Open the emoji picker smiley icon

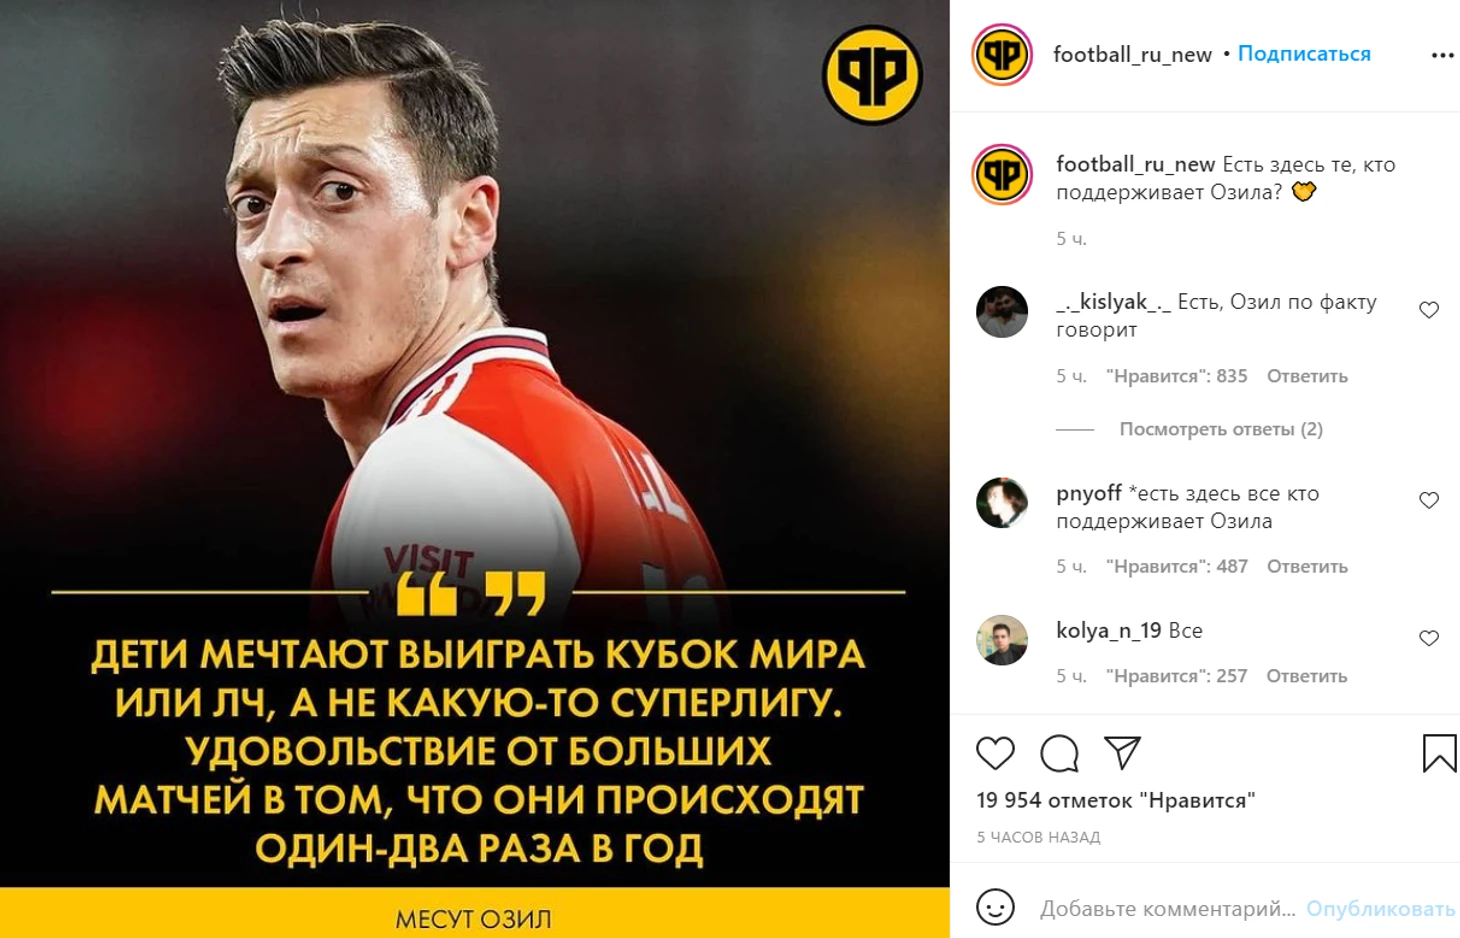tap(995, 908)
